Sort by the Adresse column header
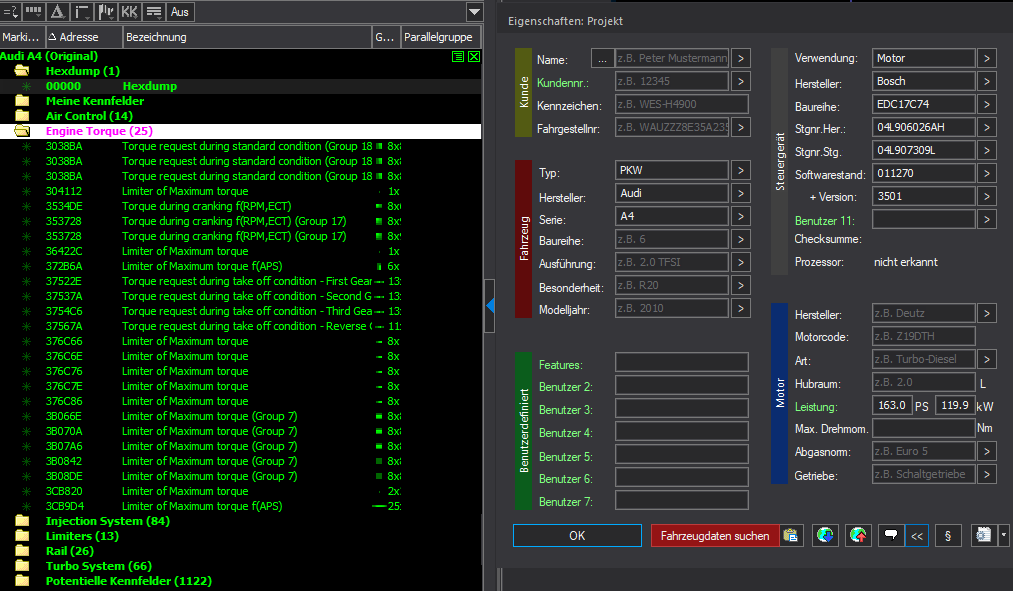 (x=83, y=37)
